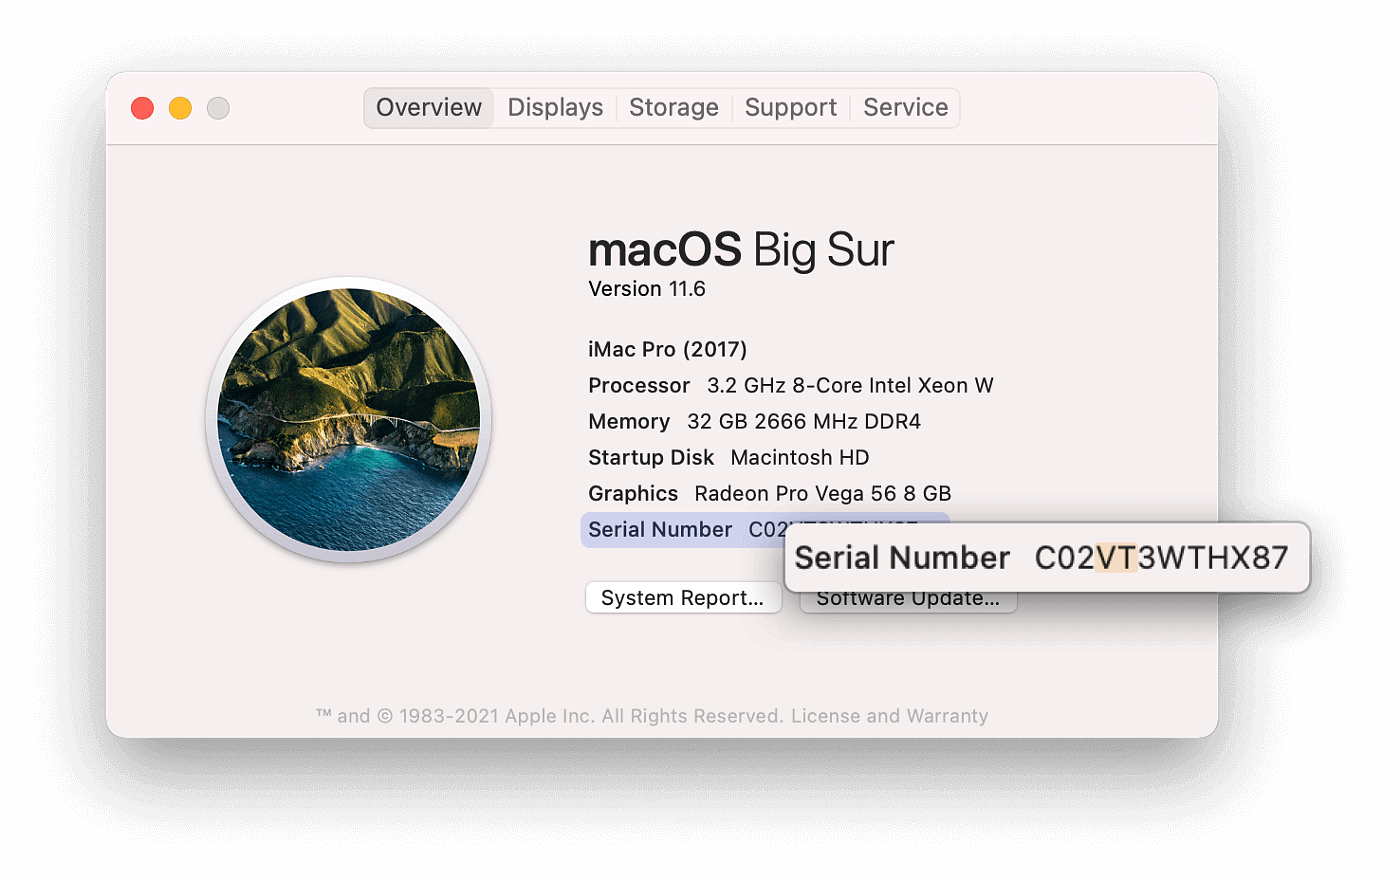The height and width of the screenshot is (878, 1400).
Task: Select the Overview tab
Action: click(428, 107)
